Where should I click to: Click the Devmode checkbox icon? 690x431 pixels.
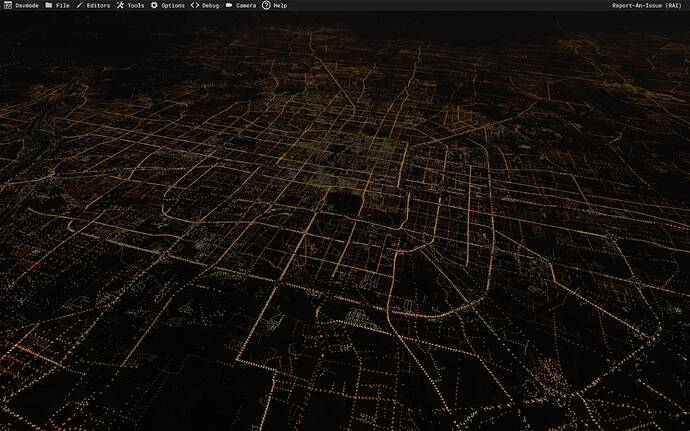tap(8, 6)
